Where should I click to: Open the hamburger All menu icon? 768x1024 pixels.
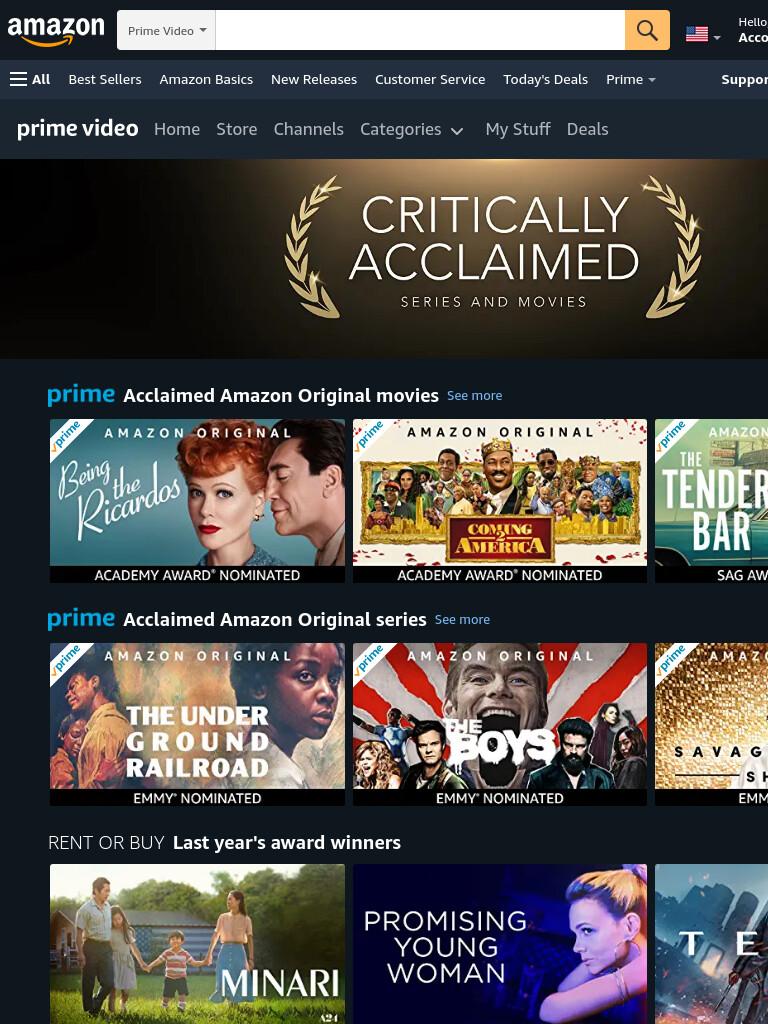point(18,79)
